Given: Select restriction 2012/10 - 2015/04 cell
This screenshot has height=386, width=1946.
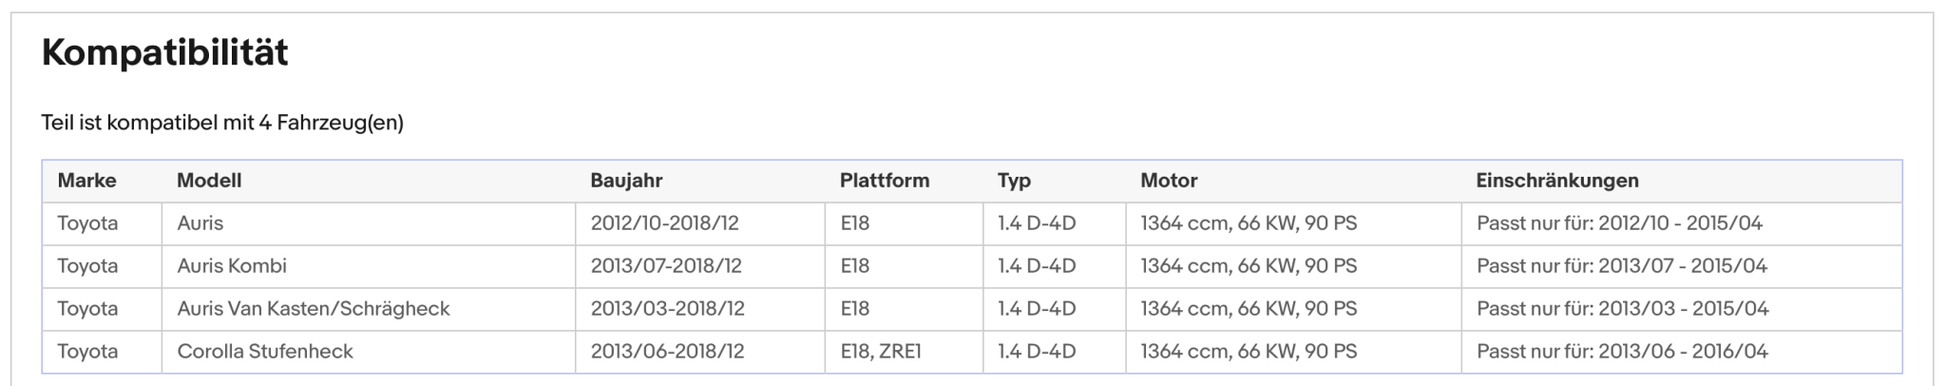Looking at the screenshot, I should 1681,224.
